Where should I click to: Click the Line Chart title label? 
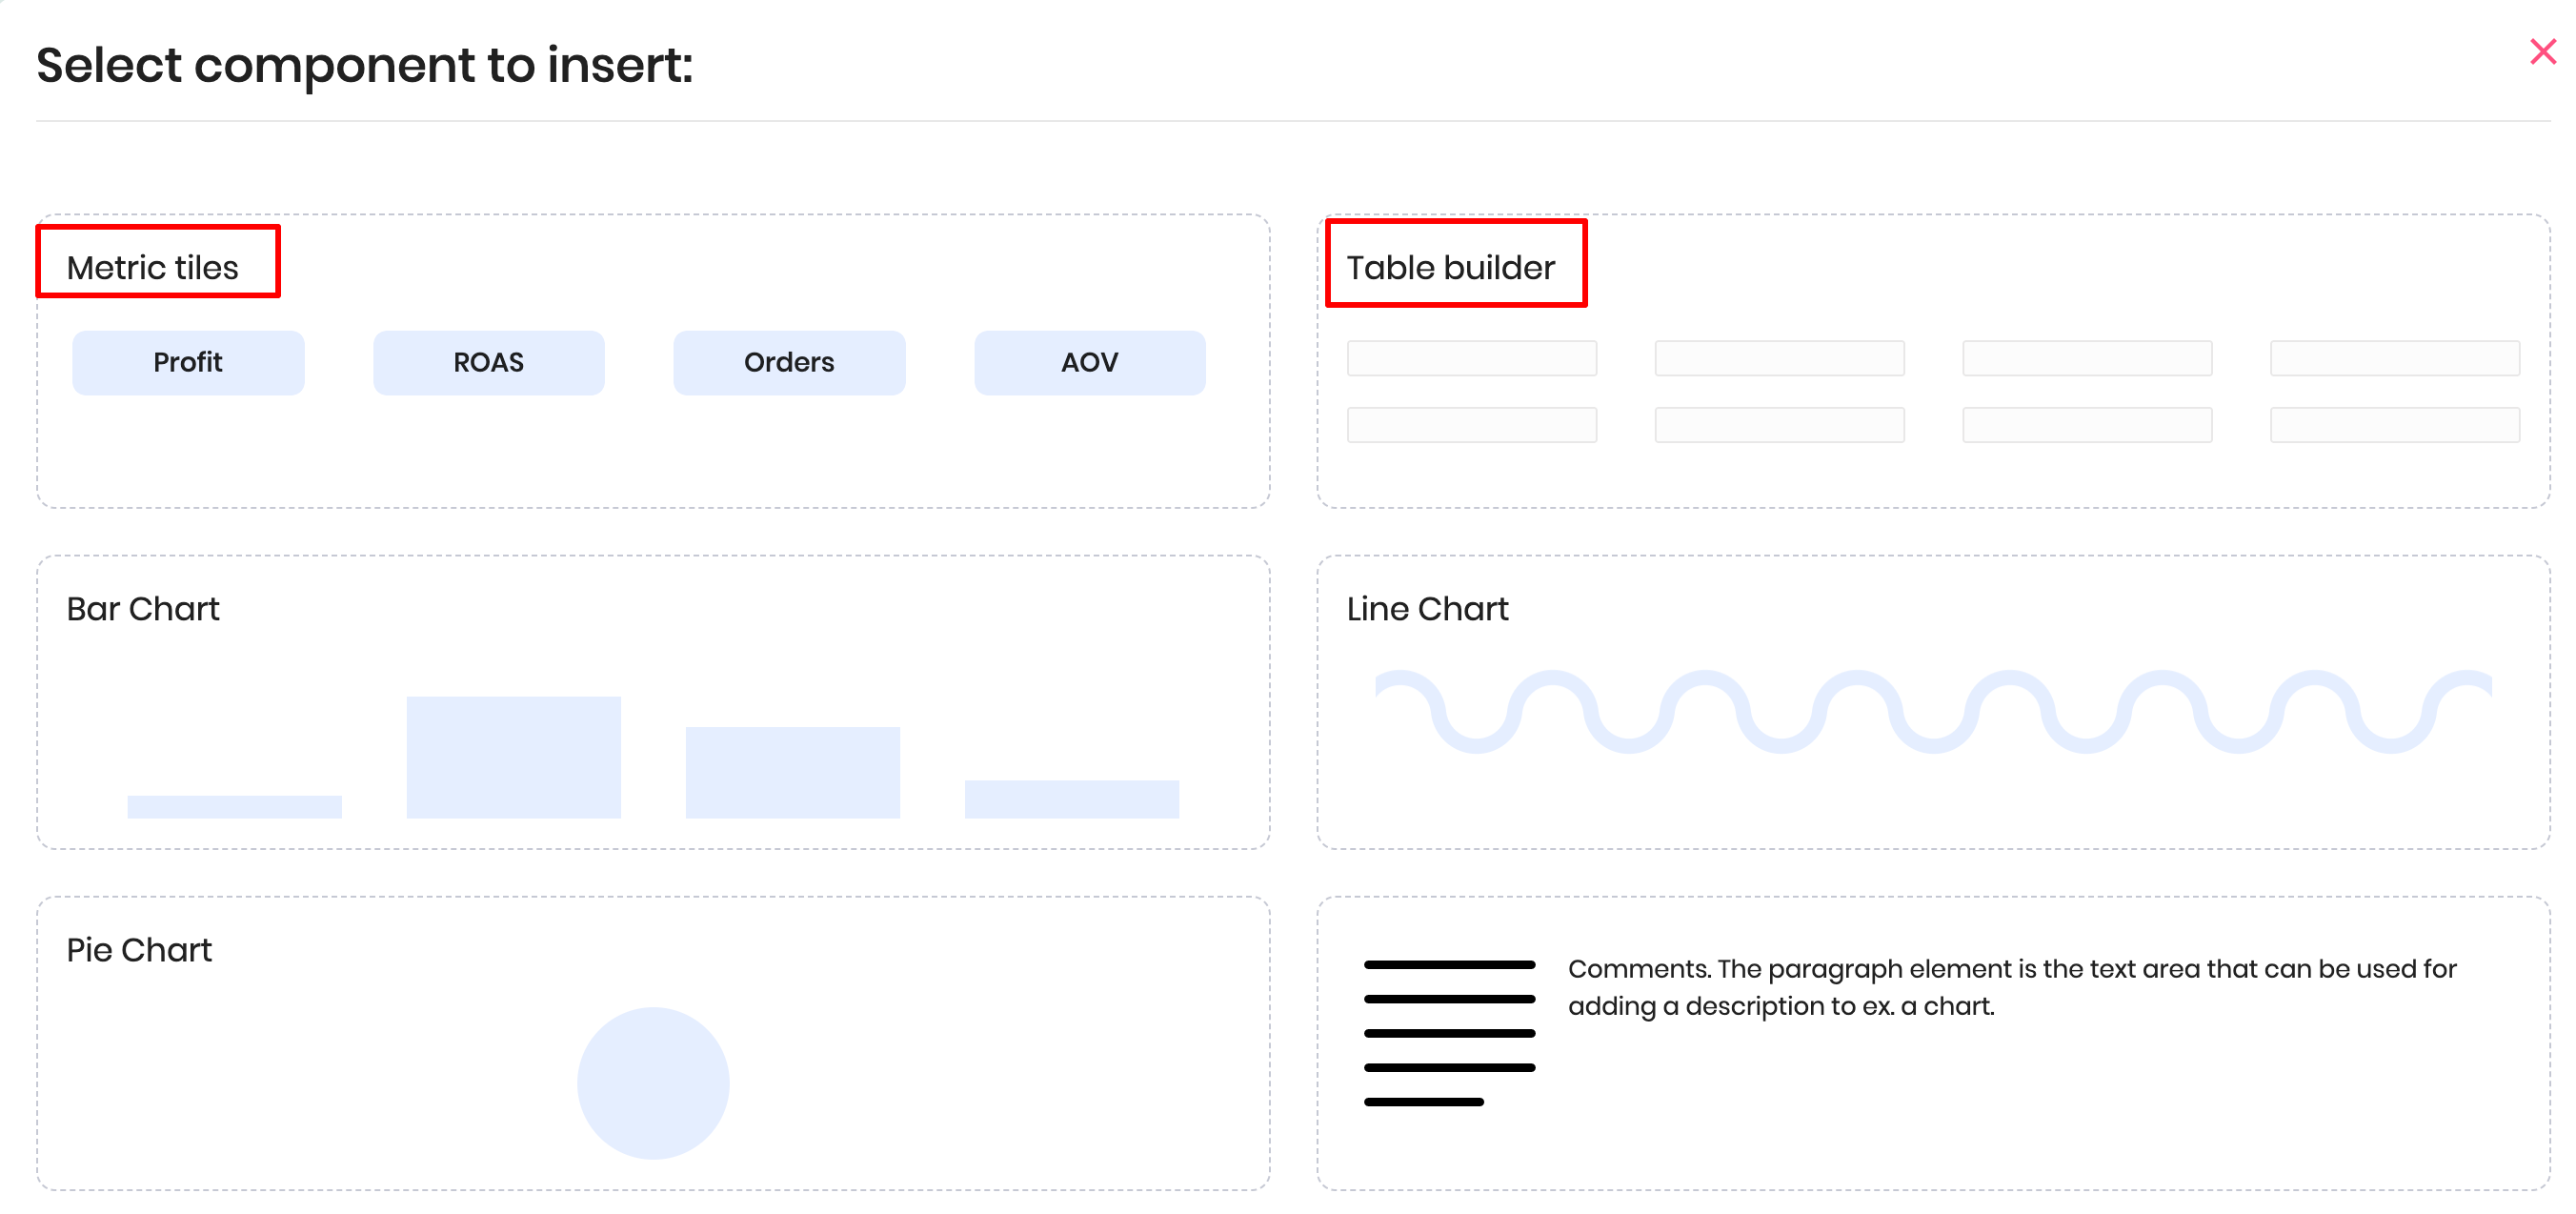pos(1427,609)
